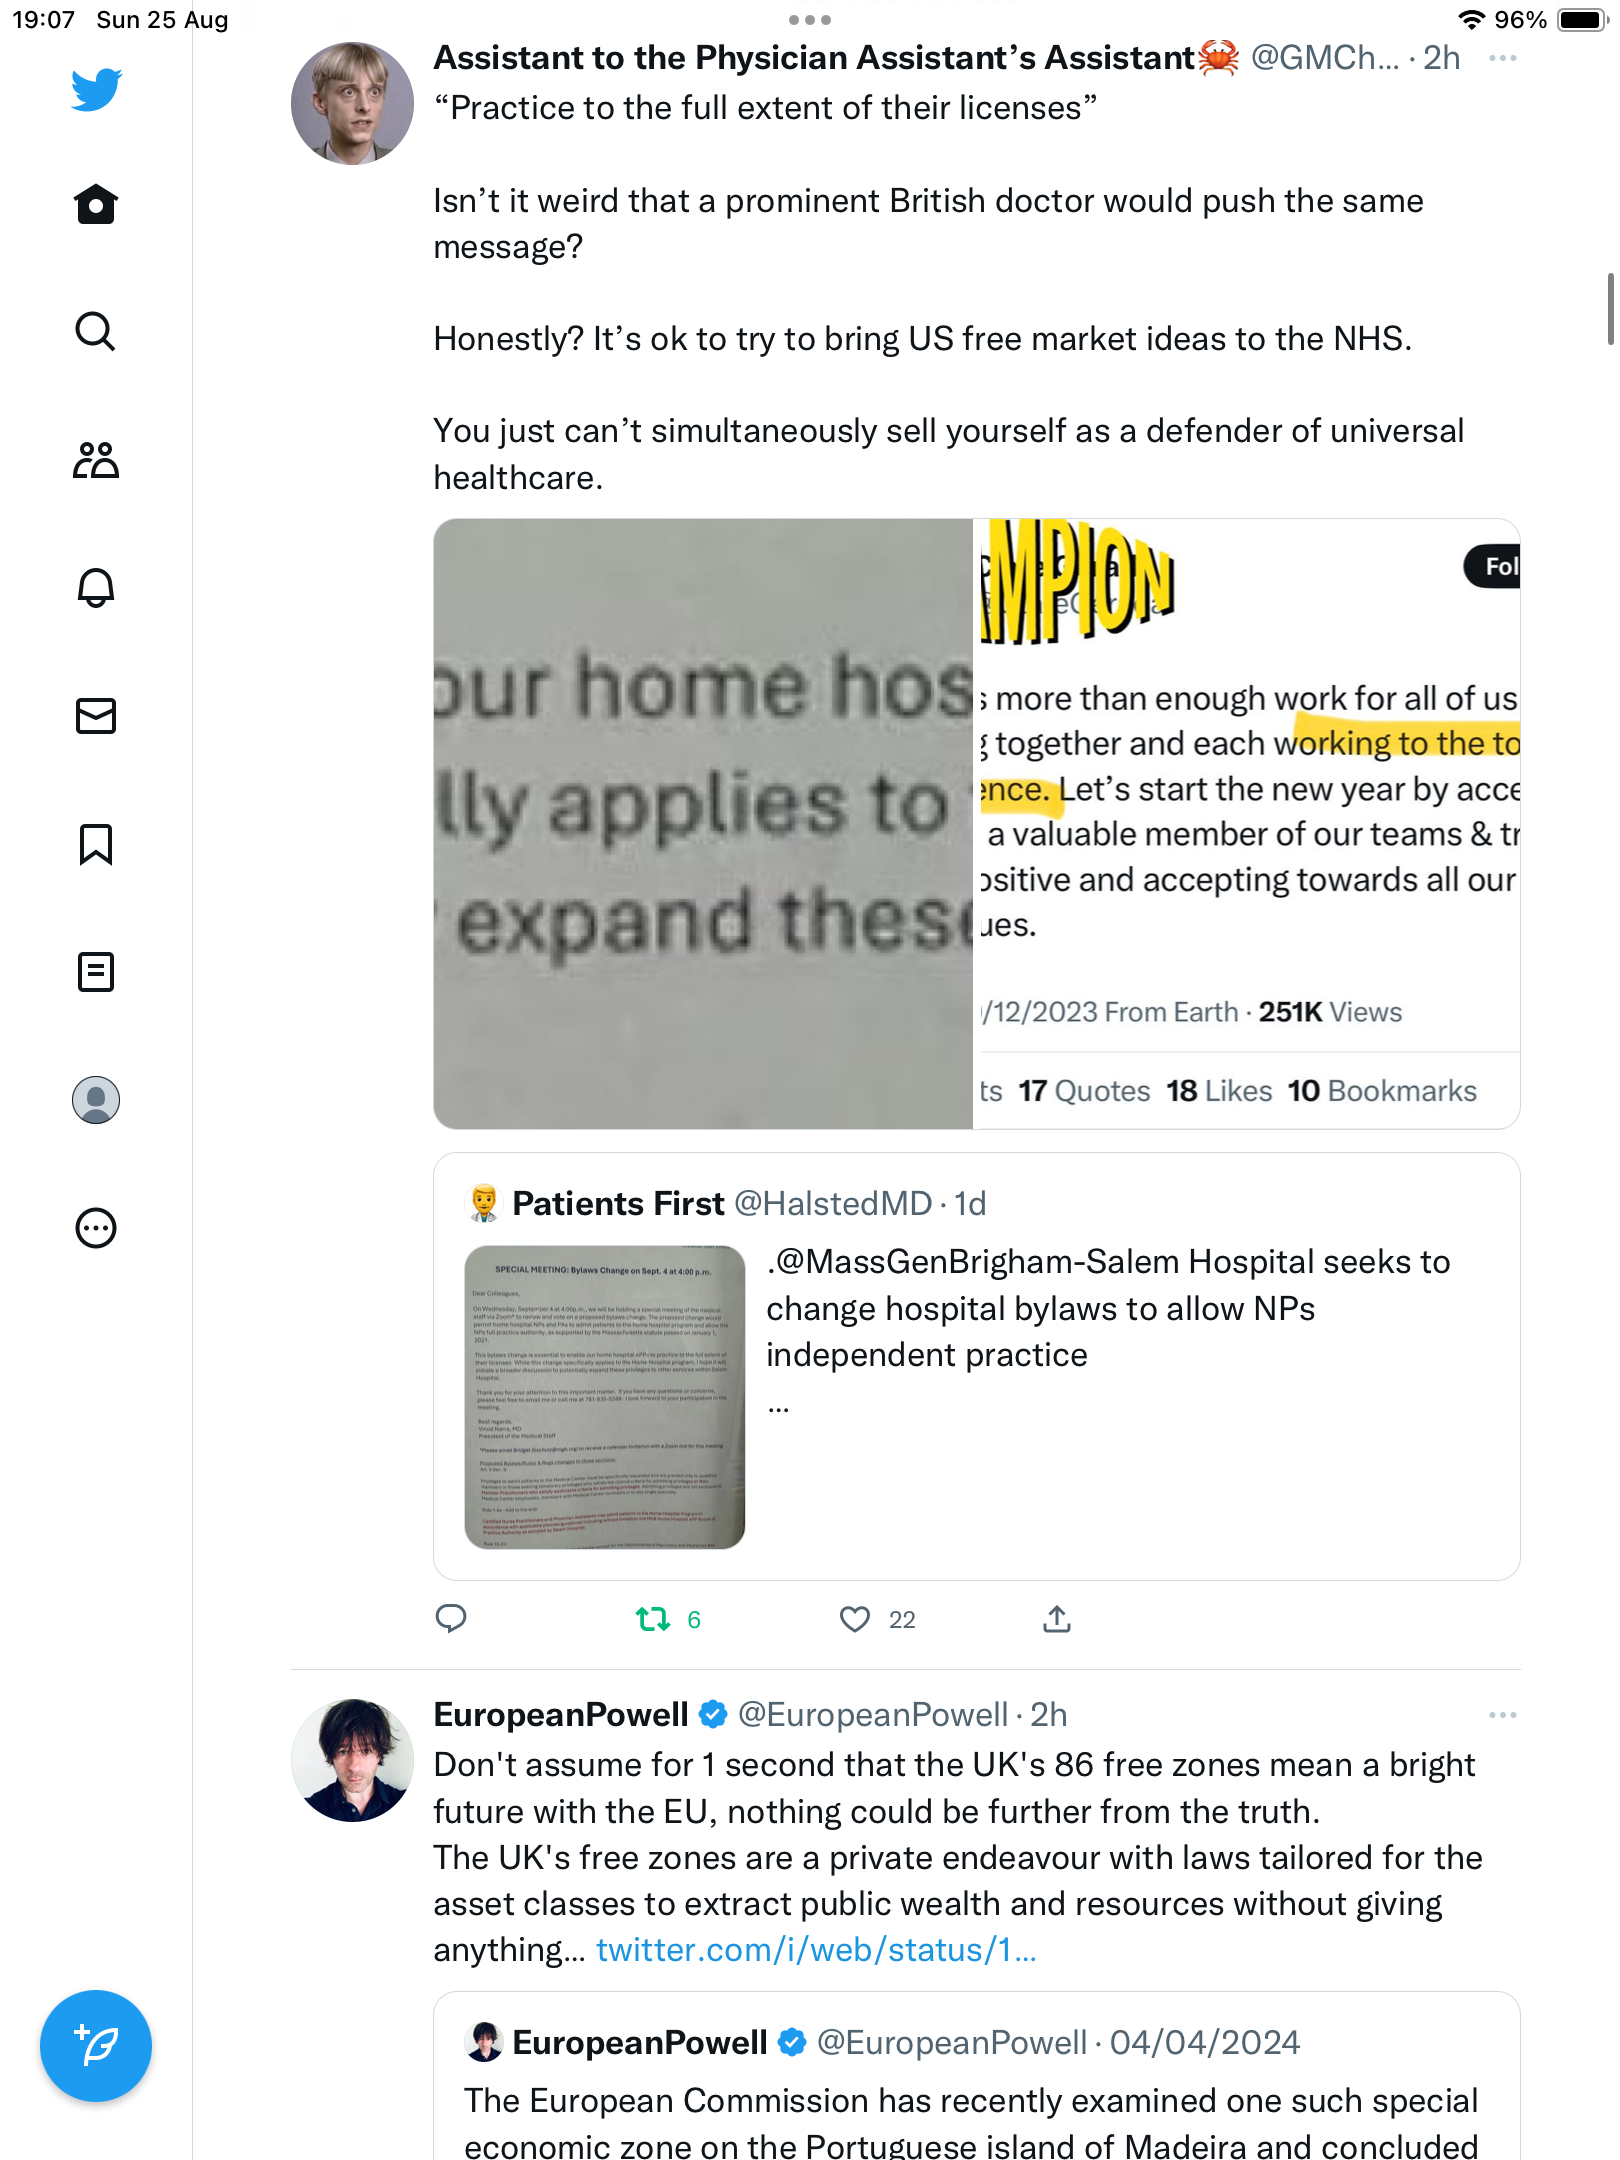Open the twitter.com/i/web/status link

click(x=816, y=1950)
